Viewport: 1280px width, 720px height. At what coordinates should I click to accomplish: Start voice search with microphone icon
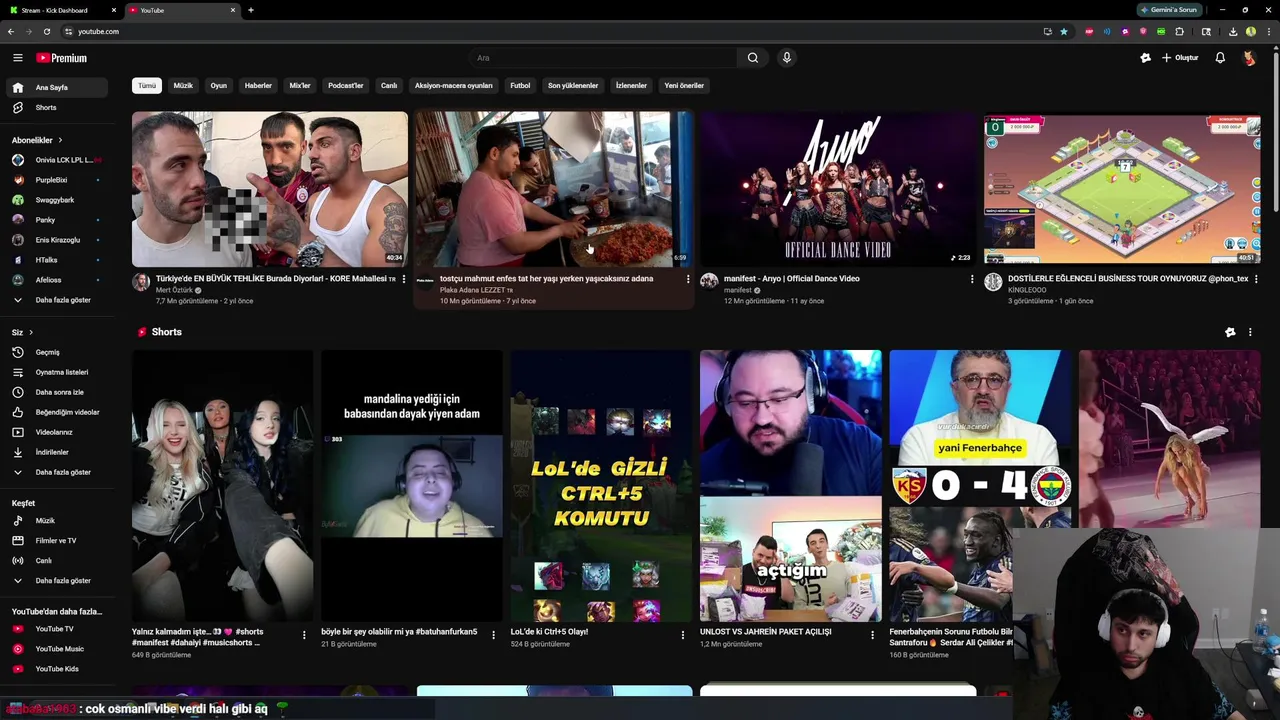(x=787, y=58)
